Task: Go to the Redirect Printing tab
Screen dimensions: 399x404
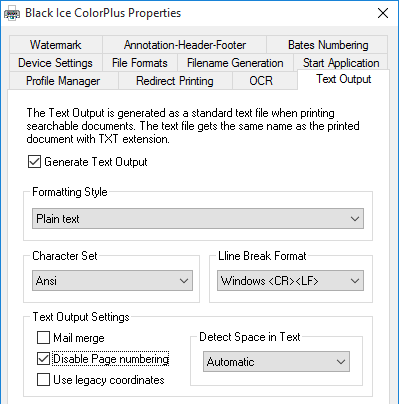Action: click(x=175, y=81)
